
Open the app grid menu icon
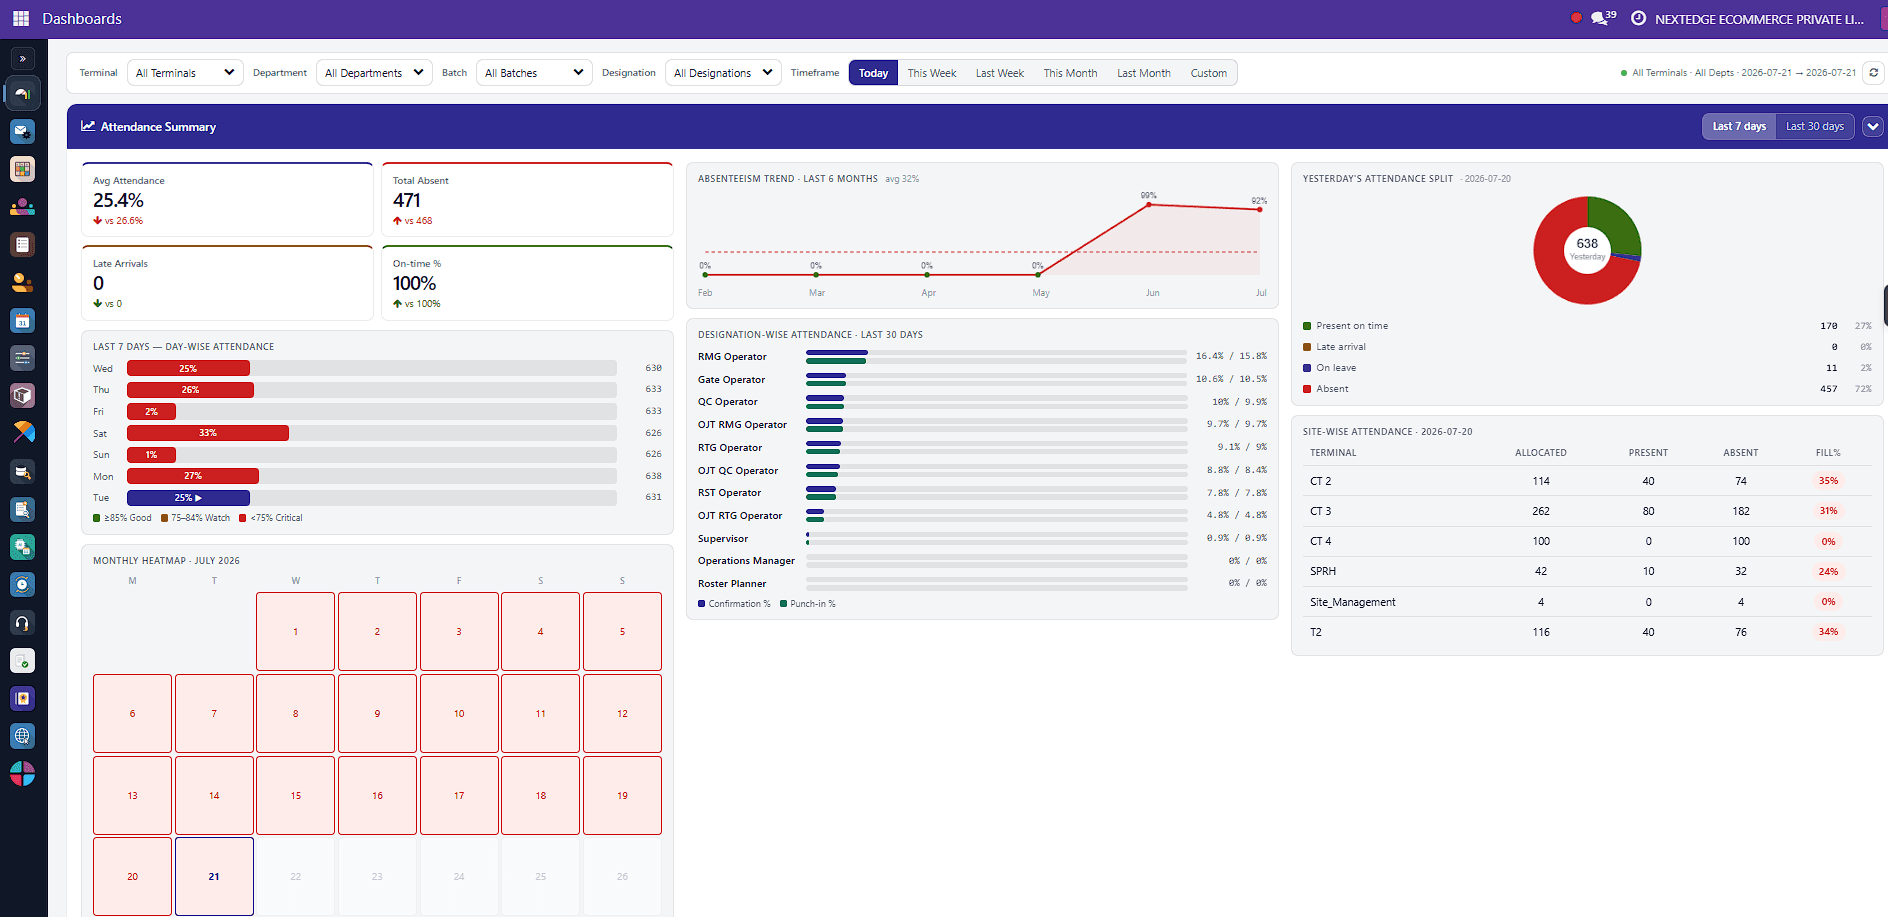click(x=21, y=18)
